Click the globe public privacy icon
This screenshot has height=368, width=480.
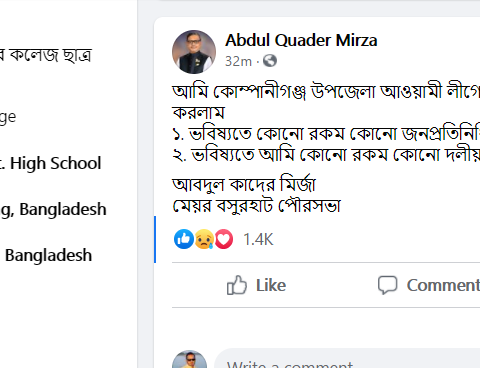point(270,61)
